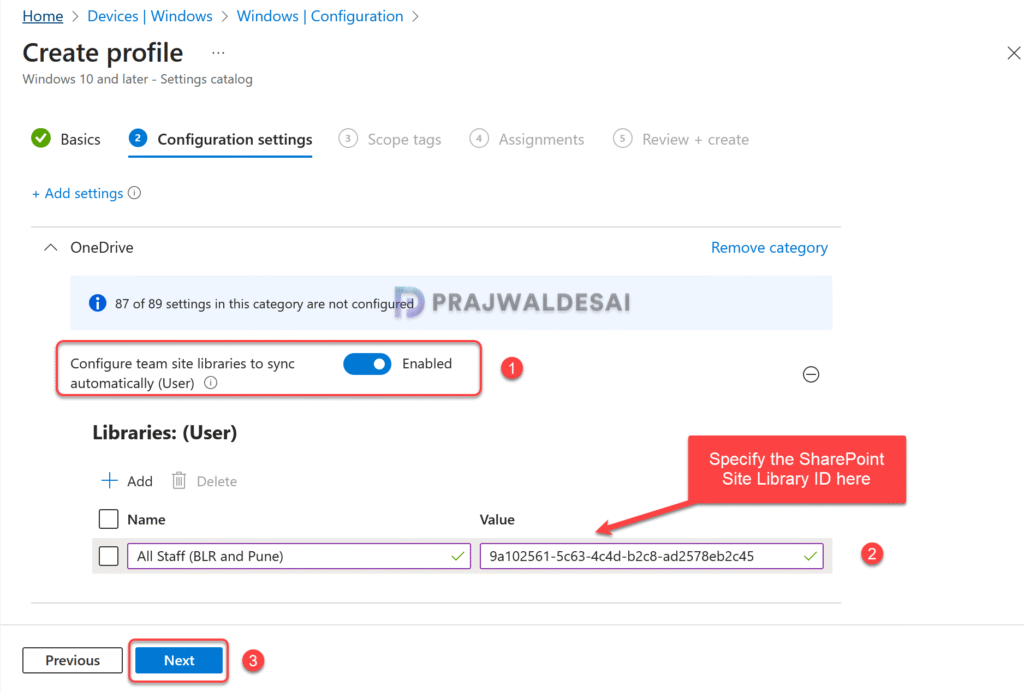Check the select-all checkbox beside Name header
Viewport: 1024px width, 692px height.
108,519
